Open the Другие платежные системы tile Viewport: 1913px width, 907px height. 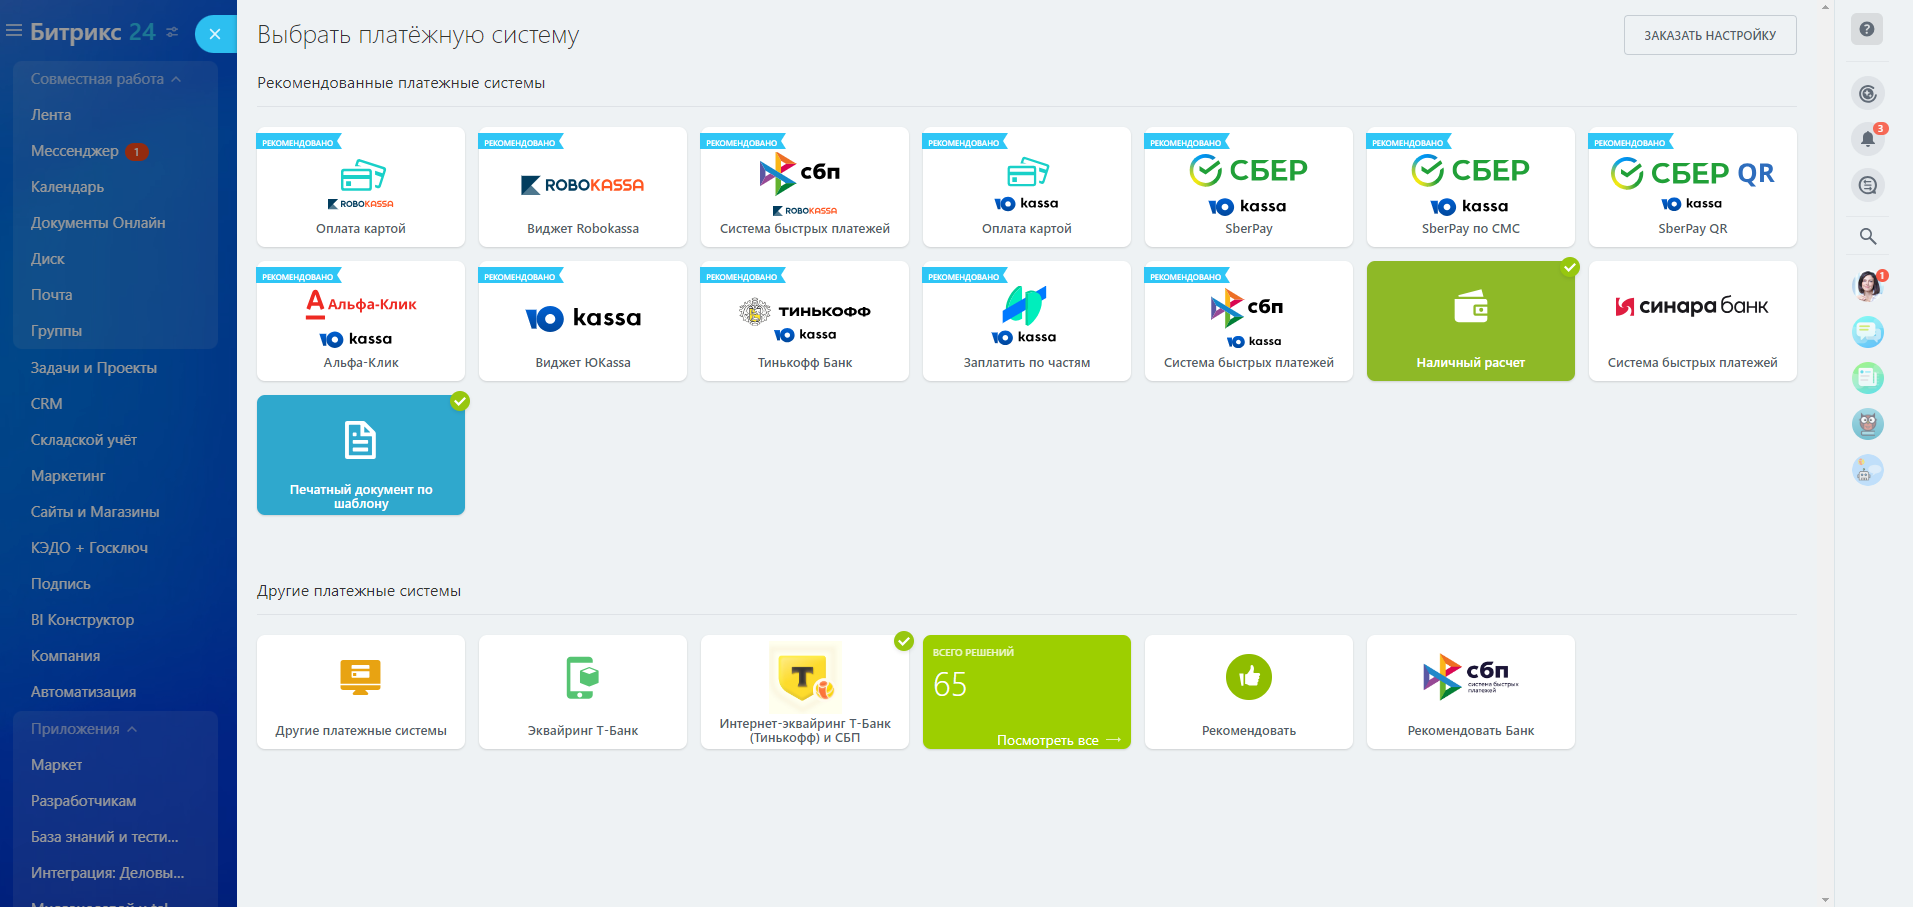click(x=361, y=692)
